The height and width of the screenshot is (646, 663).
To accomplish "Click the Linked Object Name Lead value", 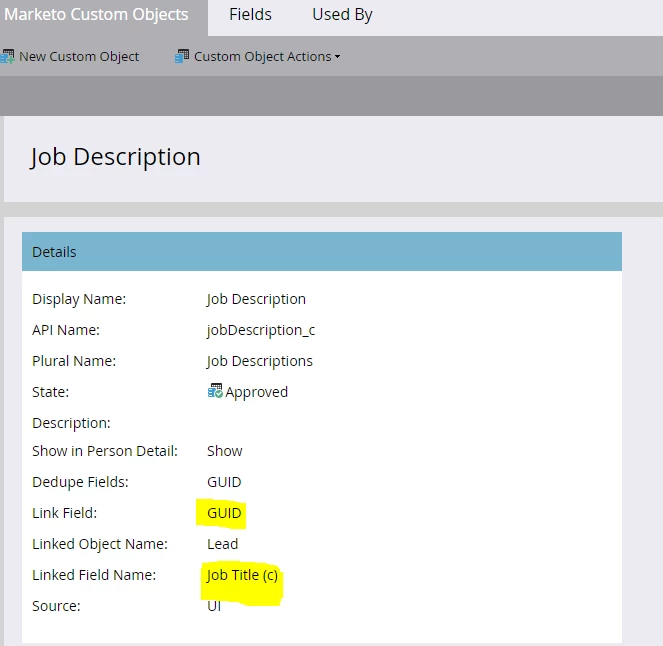I will click(x=222, y=544).
